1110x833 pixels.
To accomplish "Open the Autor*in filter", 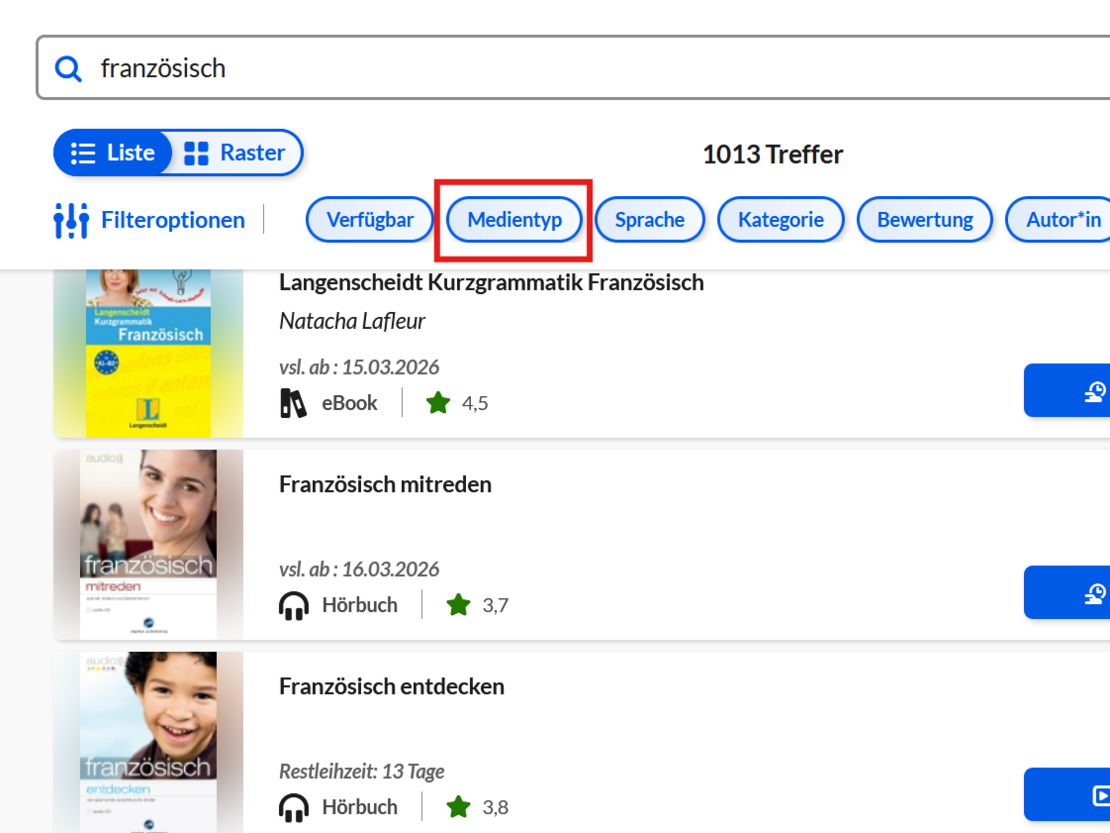I will pyautogui.click(x=1062, y=220).
